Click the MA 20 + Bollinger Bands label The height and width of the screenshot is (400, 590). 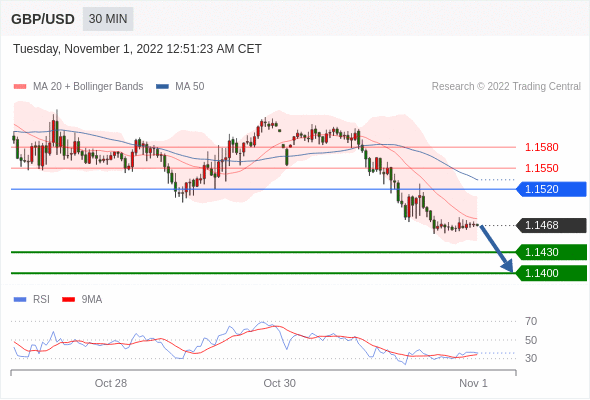click(x=88, y=87)
